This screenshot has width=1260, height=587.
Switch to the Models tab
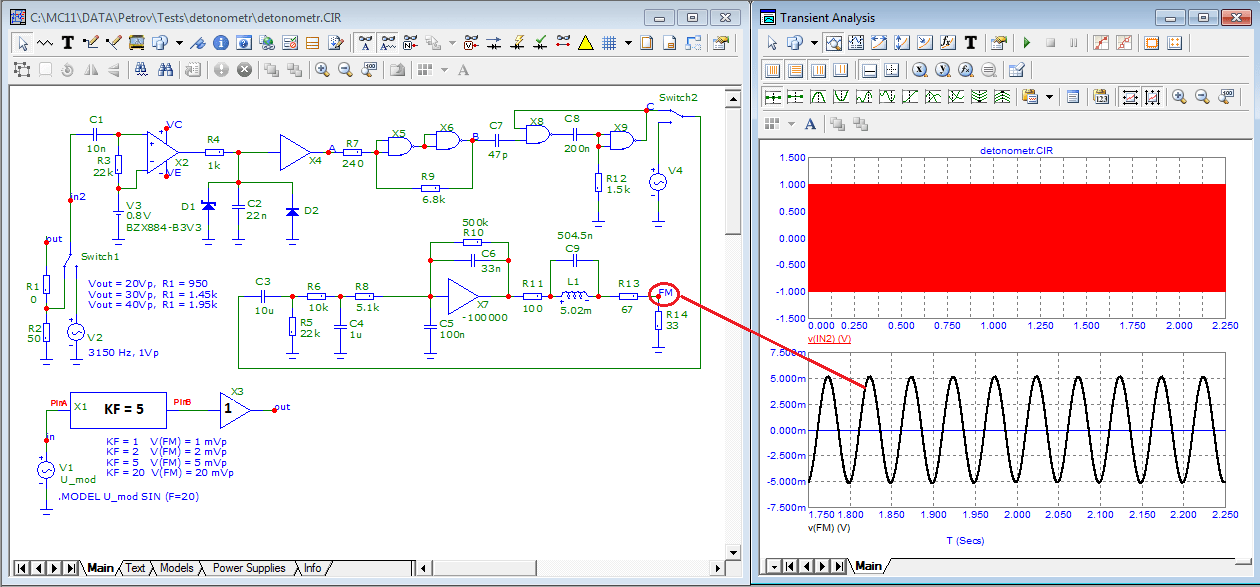[177, 568]
